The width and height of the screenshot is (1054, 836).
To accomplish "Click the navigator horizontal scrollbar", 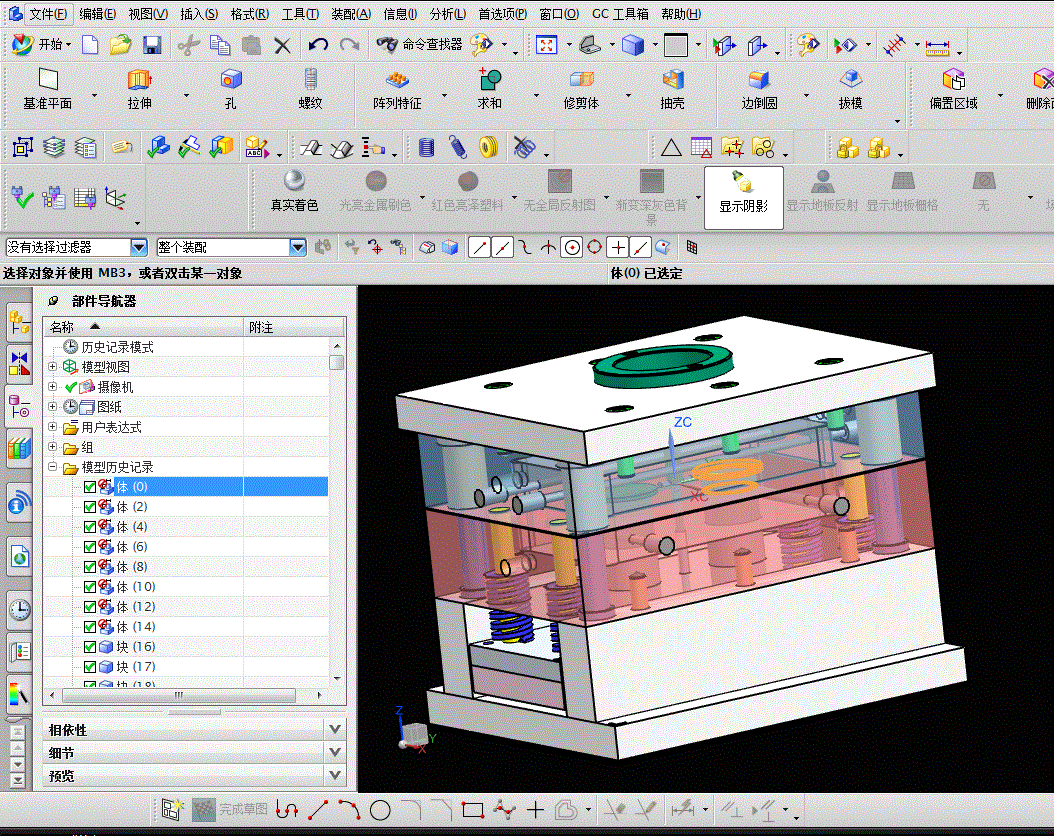I will (x=178, y=695).
